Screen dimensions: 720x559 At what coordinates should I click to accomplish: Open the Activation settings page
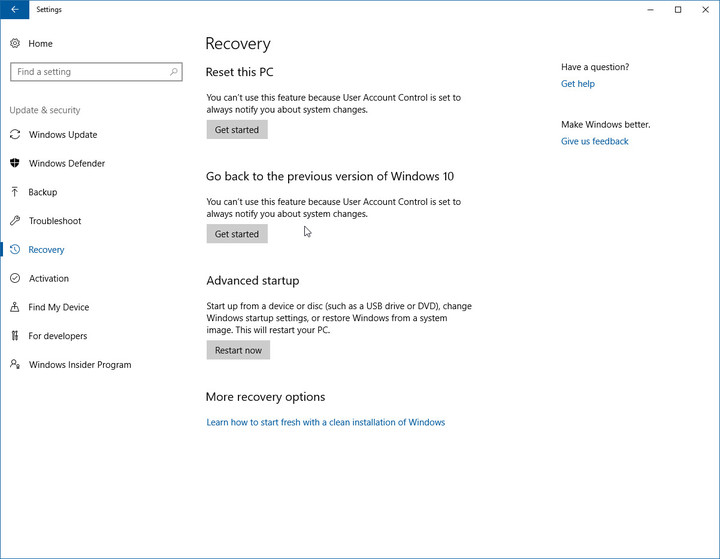point(49,278)
